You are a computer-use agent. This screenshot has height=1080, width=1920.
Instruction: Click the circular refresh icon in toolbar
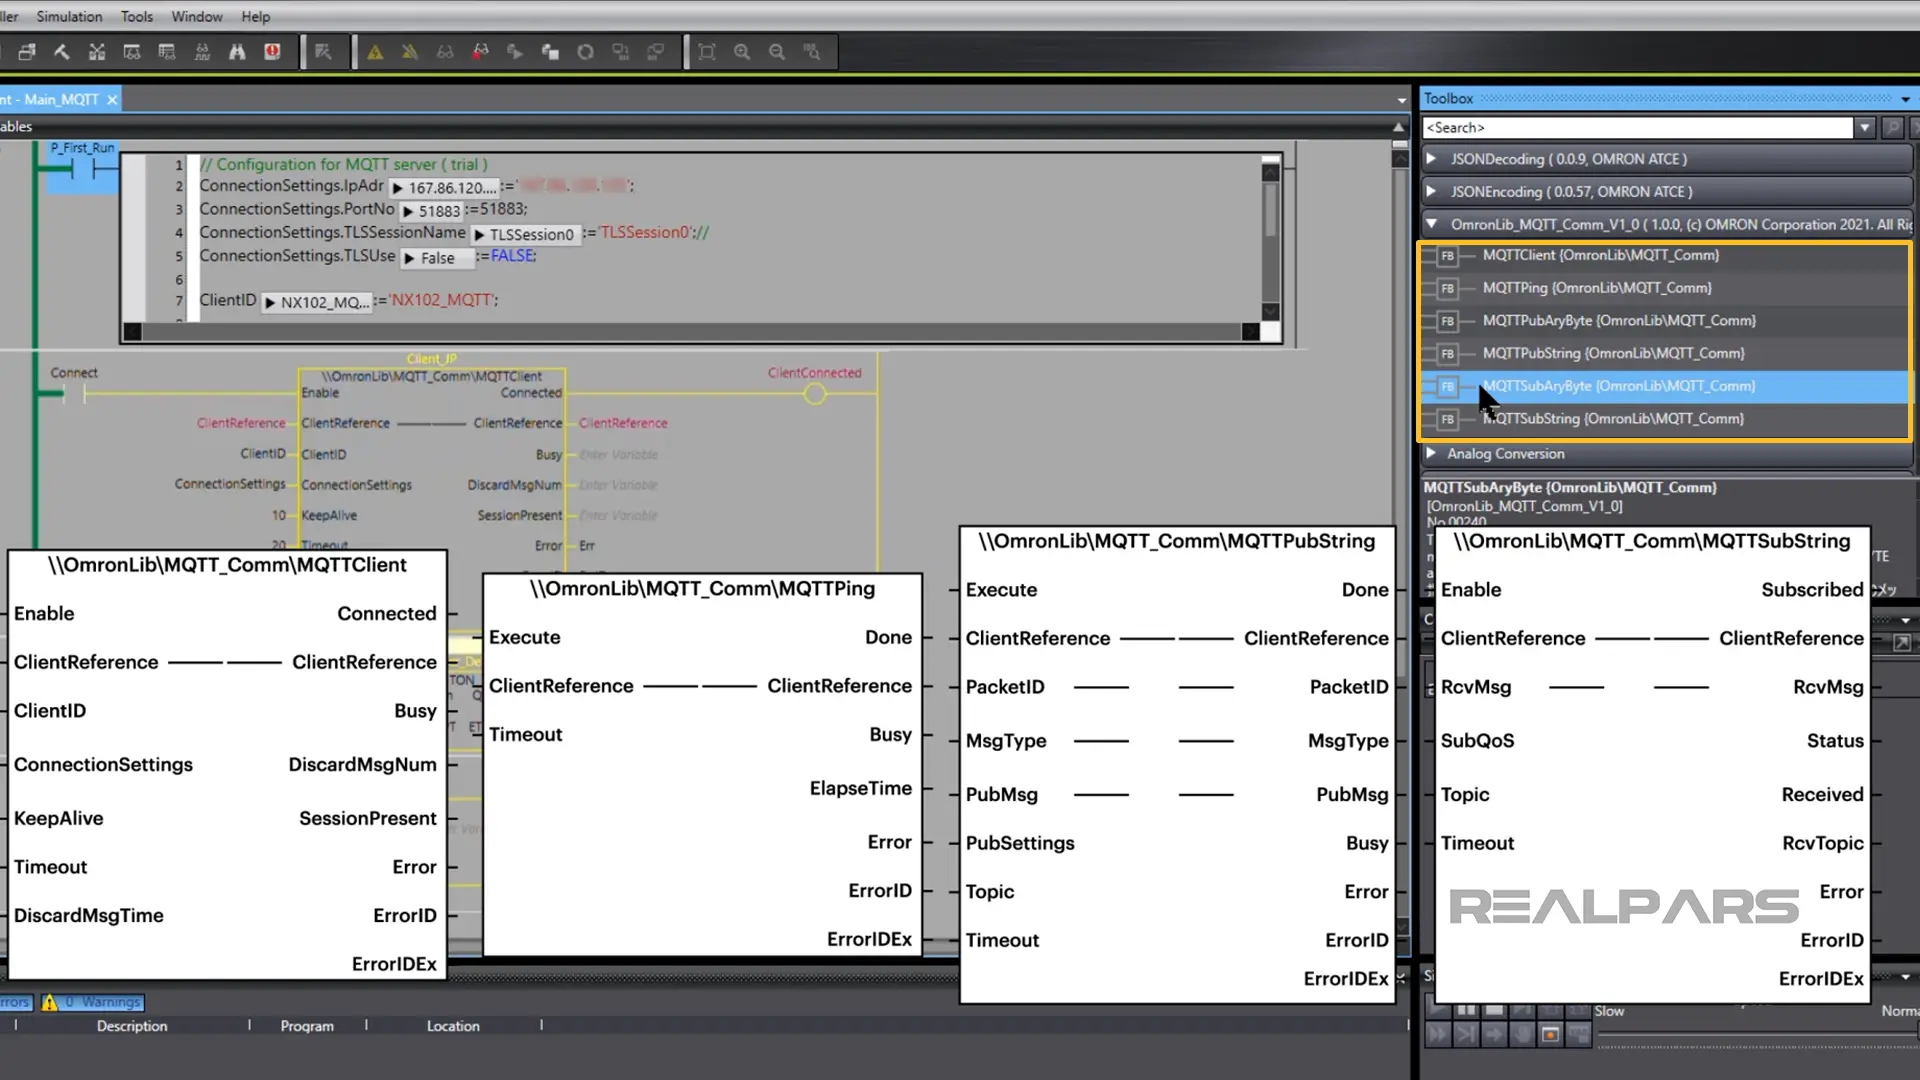pos(585,52)
